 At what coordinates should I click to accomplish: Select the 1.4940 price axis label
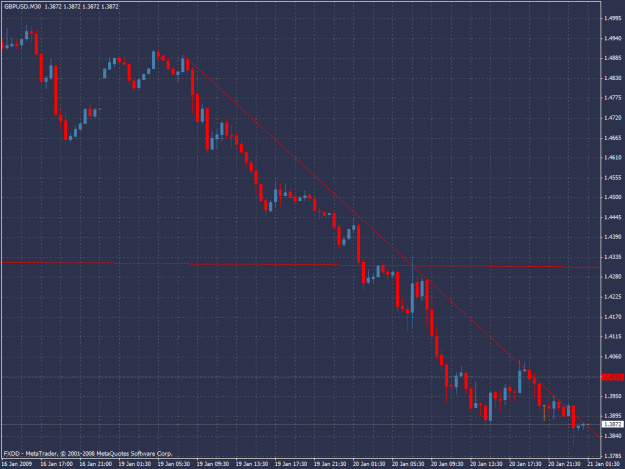pos(613,38)
